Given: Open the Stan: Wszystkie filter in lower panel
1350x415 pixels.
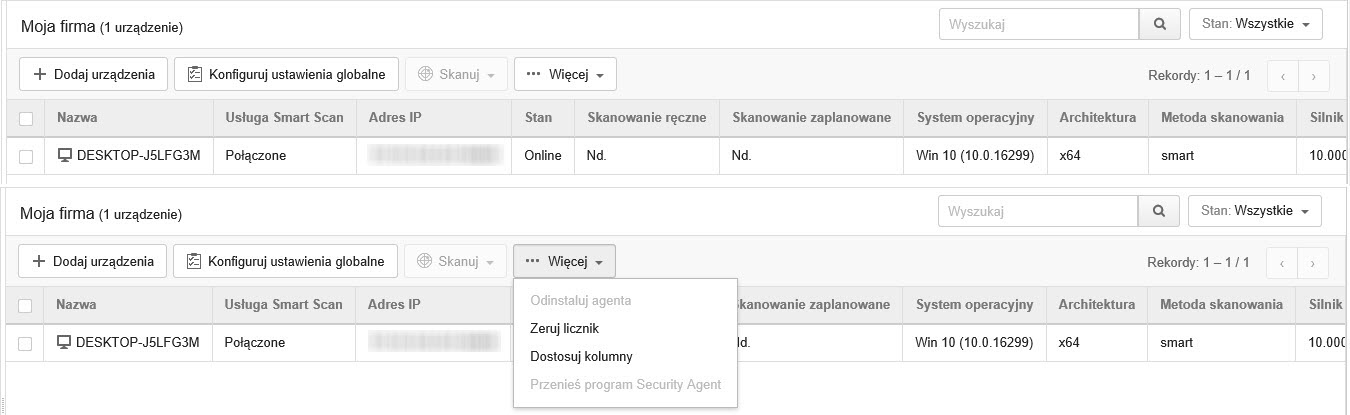Looking at the screenshot, I should 1254,211.
